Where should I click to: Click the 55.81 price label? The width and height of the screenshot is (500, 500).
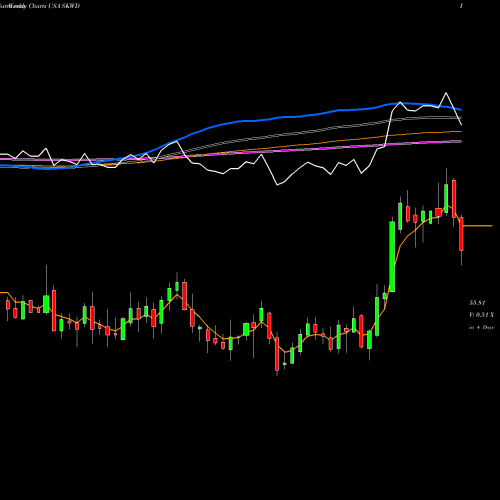(x=477, y=303)
